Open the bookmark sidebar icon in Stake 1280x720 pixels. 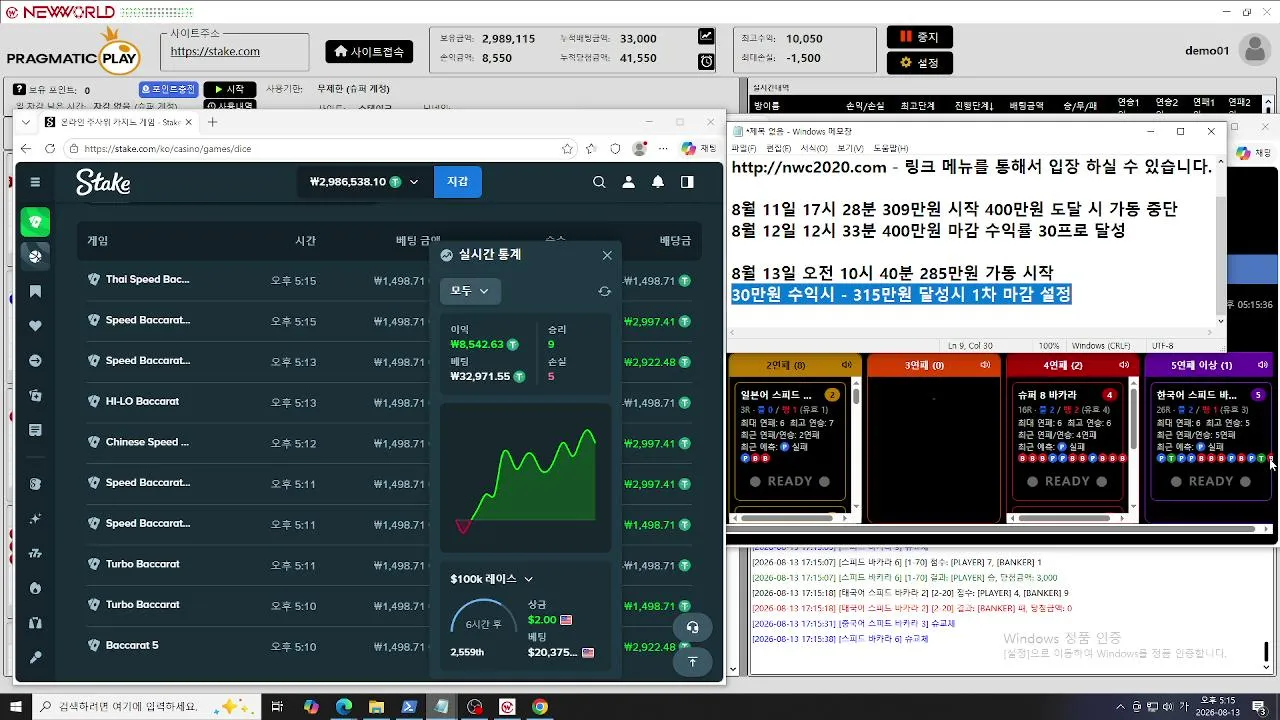point(35,291)
